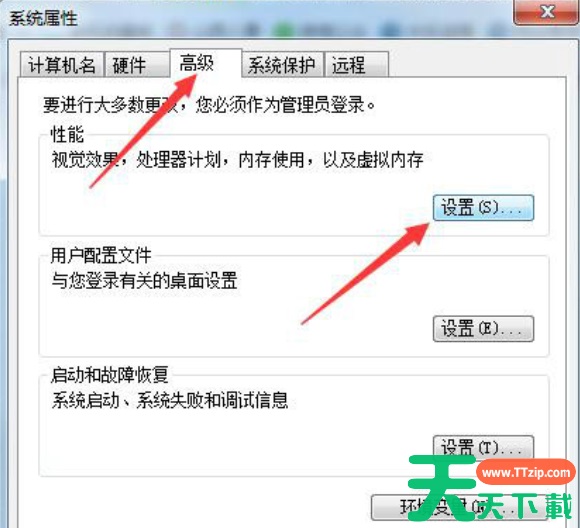Select the 性能 group label

67,134
